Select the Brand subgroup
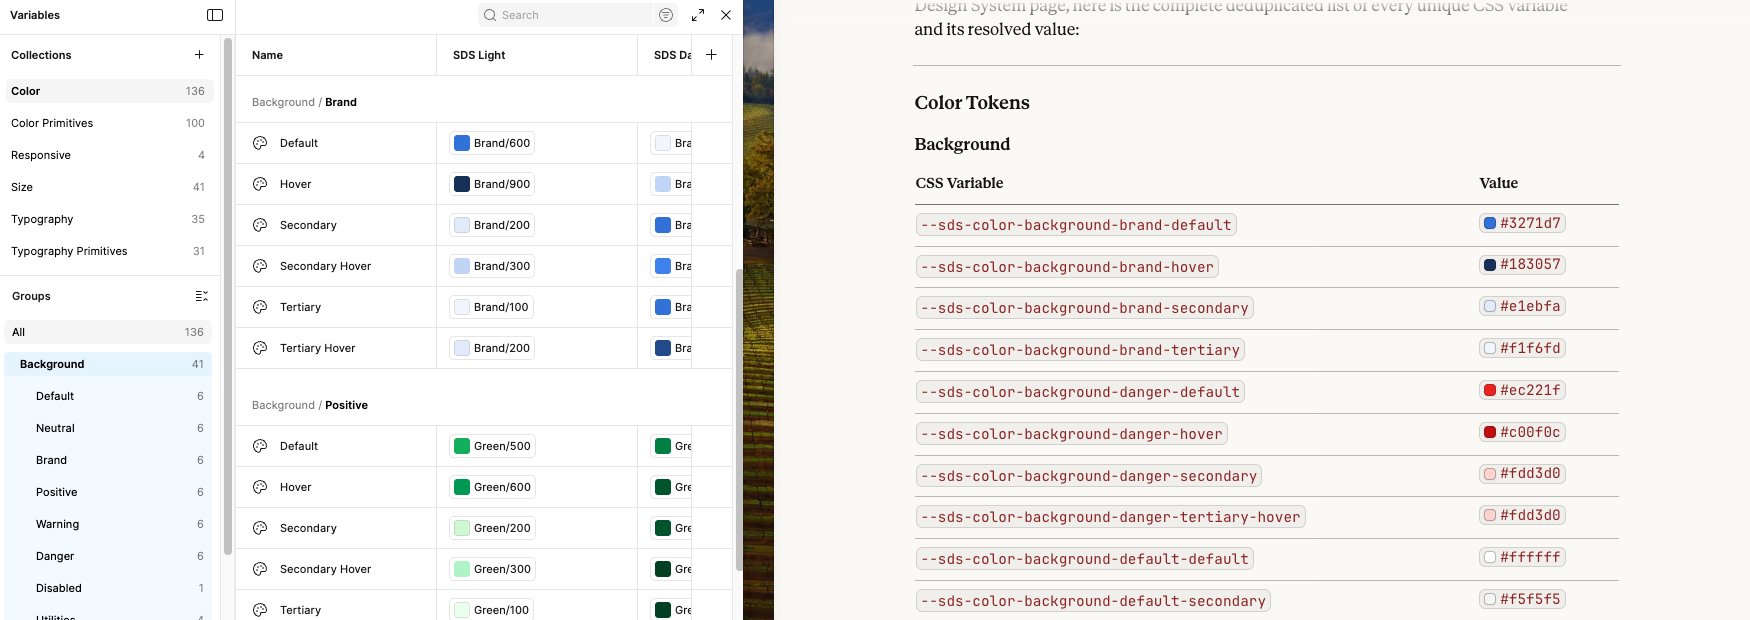This screenshot has width=1750, height=620. pos(108,460)
